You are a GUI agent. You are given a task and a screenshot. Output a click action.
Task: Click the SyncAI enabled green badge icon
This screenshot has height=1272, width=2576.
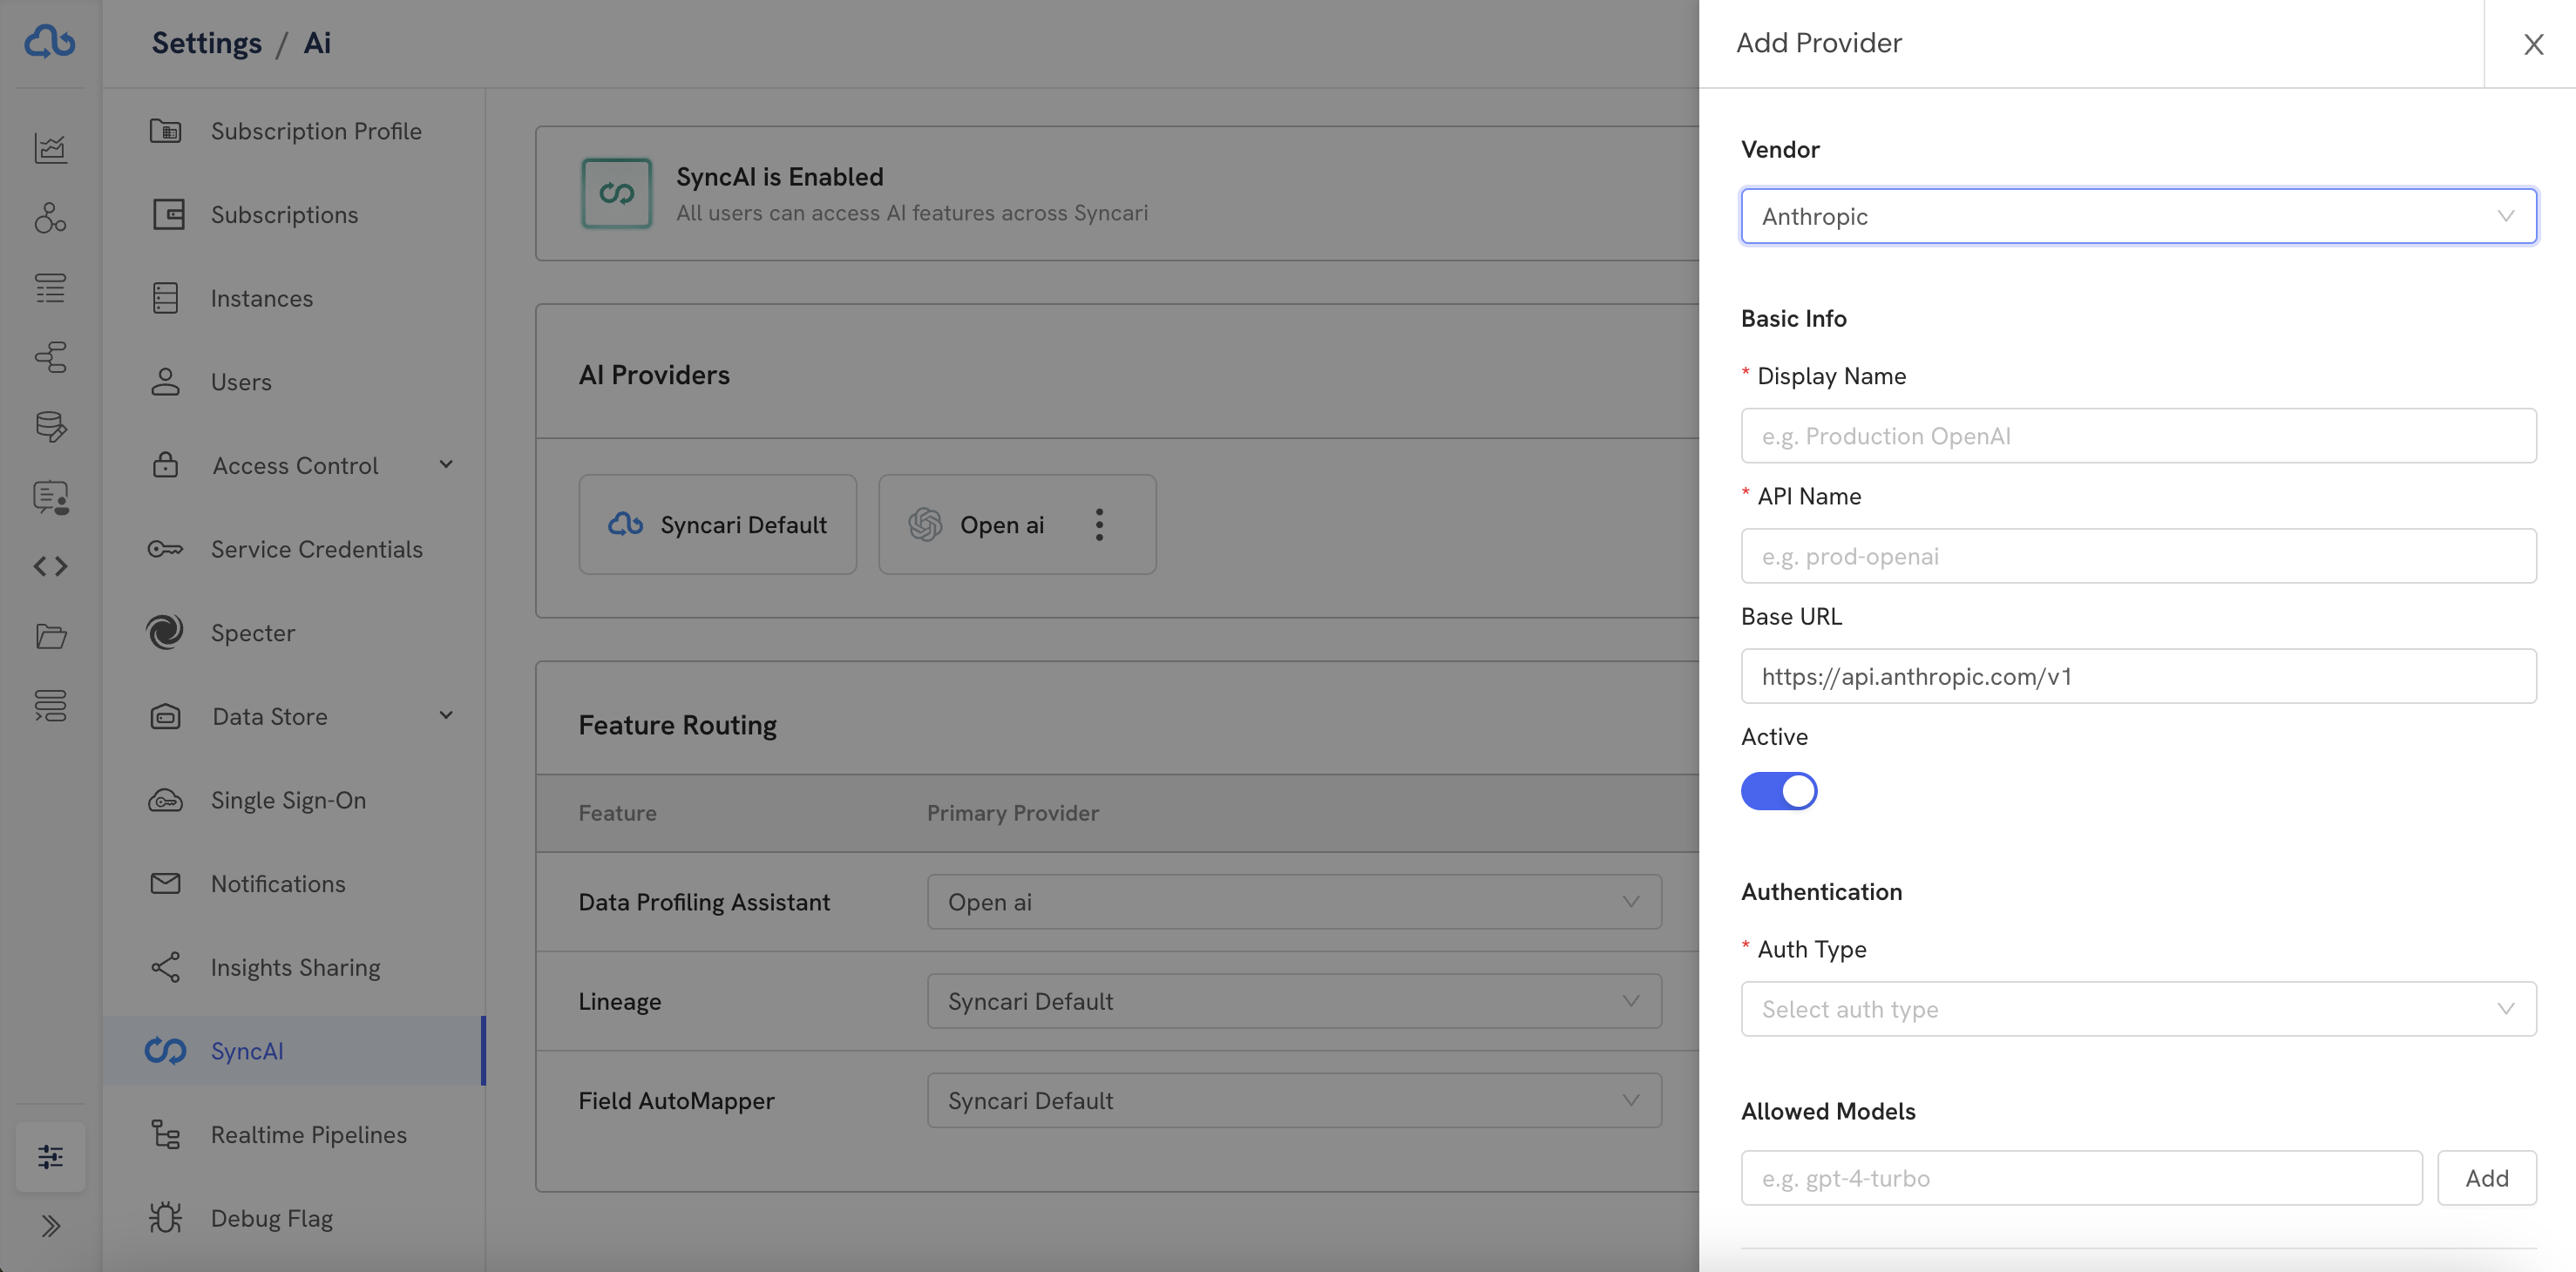pos(616,193)
